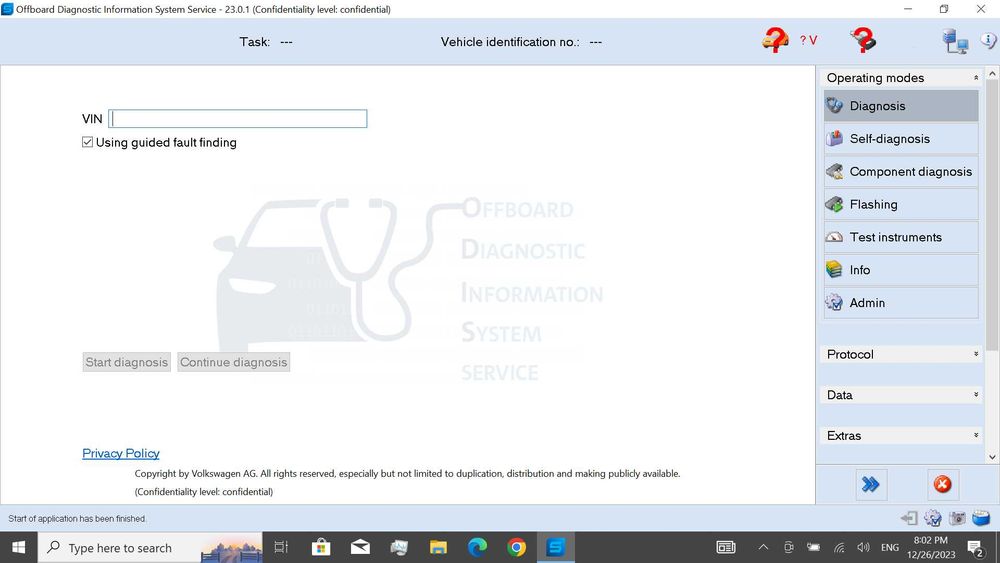Click 'Start of application has been finished' status text
Screen dimensions: 1000x563
click(x=77, y=518)
